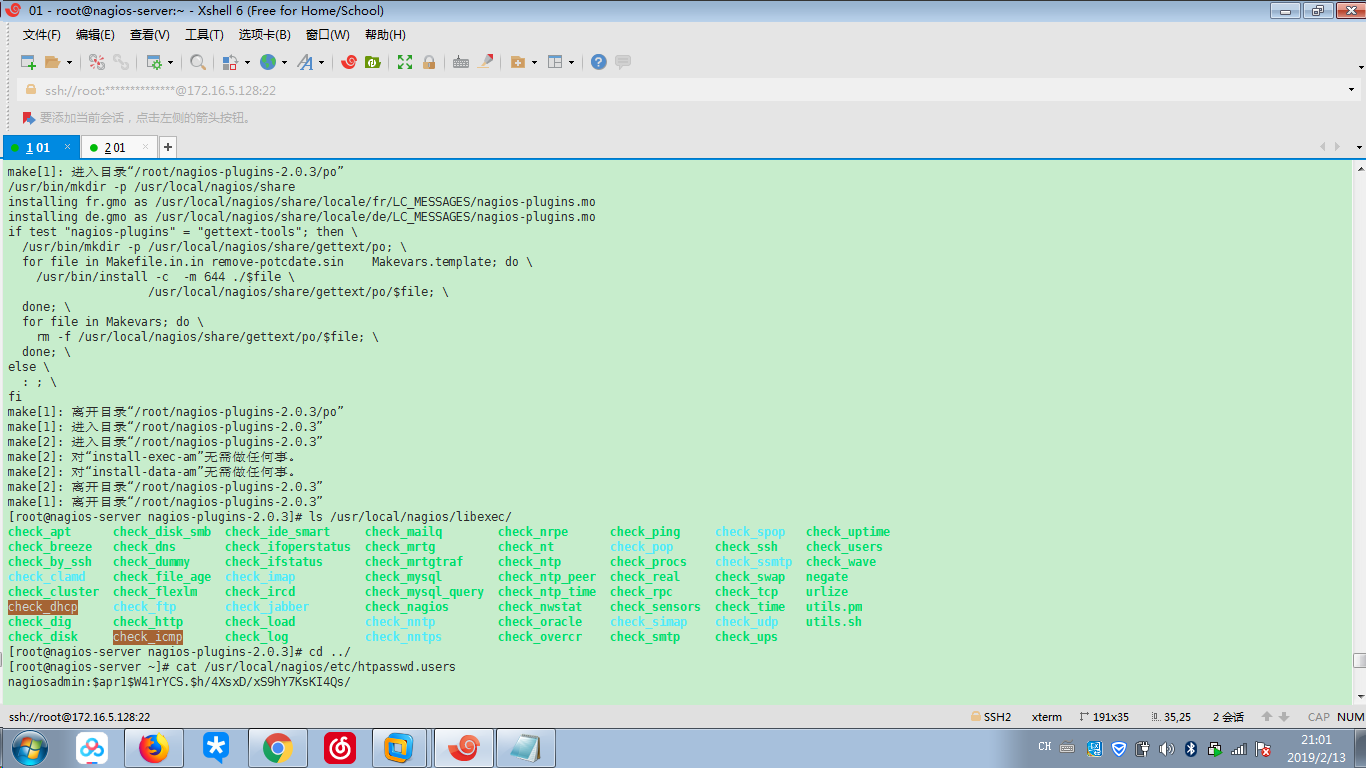
Task: Click the volume speaker tray icon
Action: pyautogui.click(x=1166, y=748)
